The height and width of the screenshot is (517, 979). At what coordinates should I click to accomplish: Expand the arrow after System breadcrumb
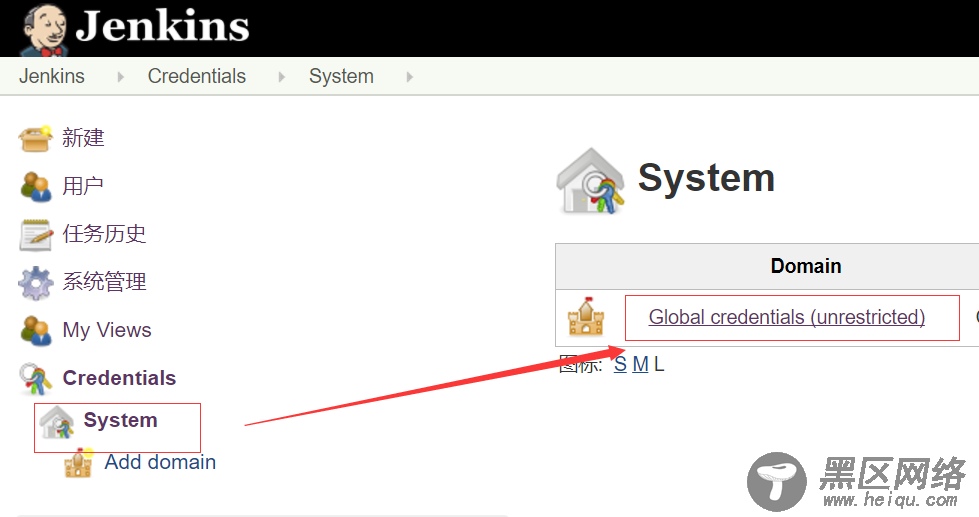(410, 77)
